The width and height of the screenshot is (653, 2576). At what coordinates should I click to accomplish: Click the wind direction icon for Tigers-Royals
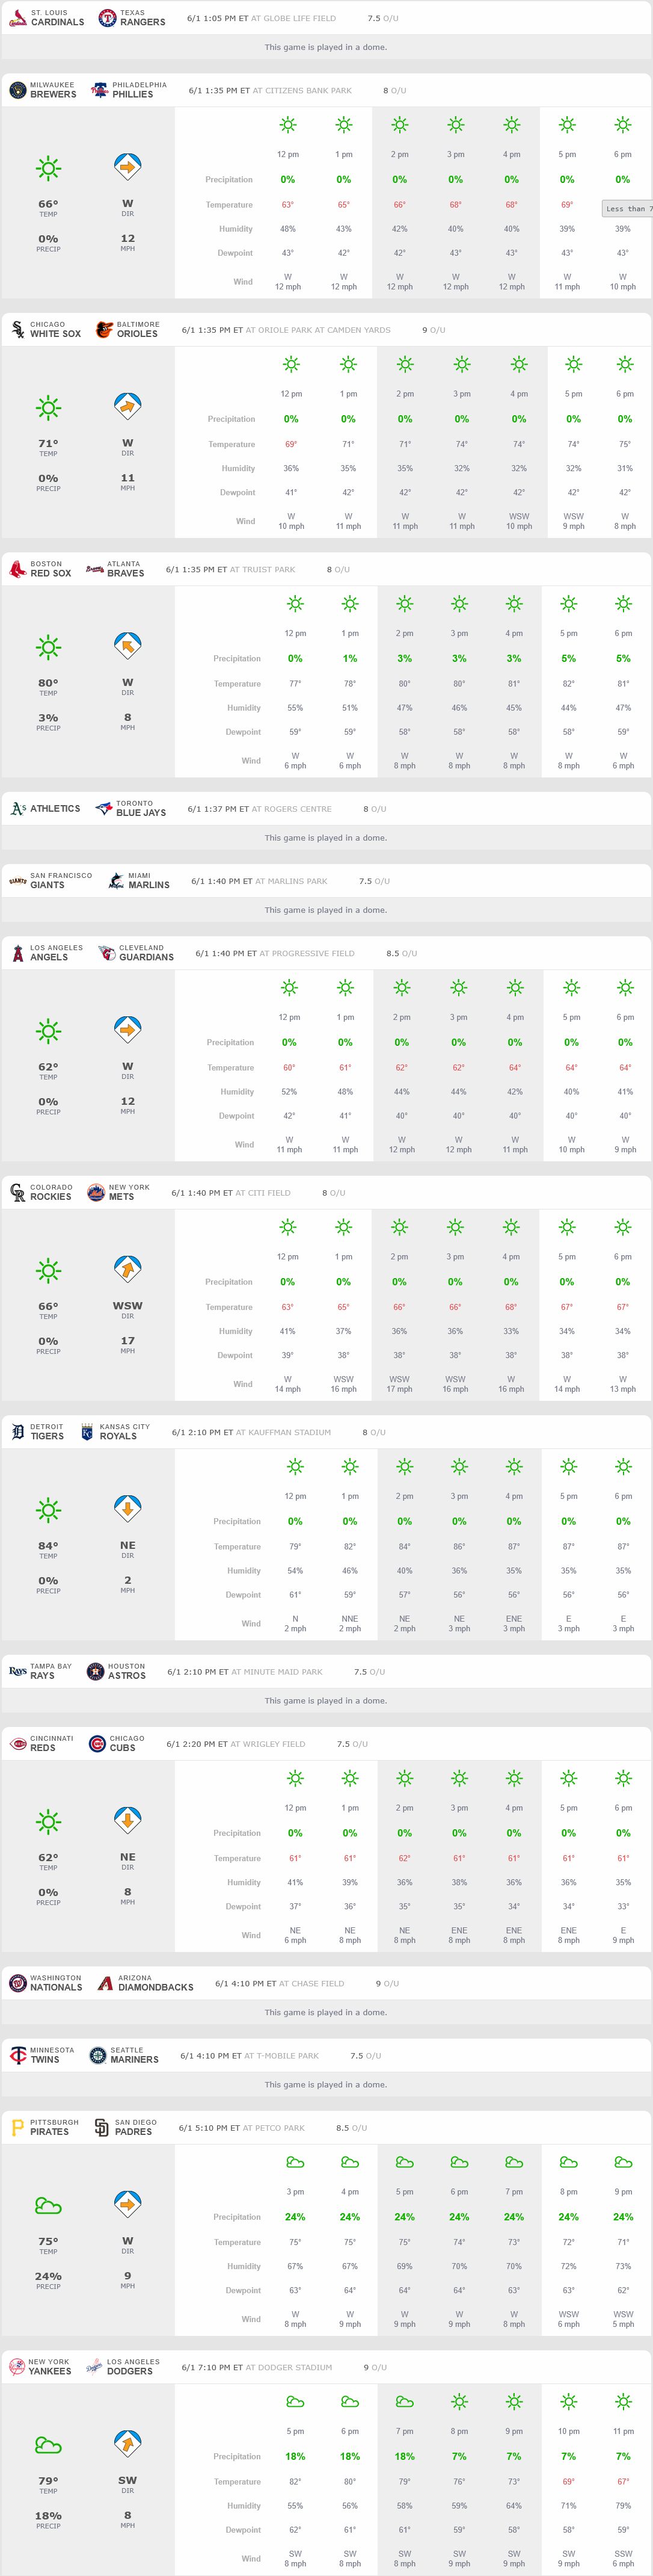point(127,1508)
